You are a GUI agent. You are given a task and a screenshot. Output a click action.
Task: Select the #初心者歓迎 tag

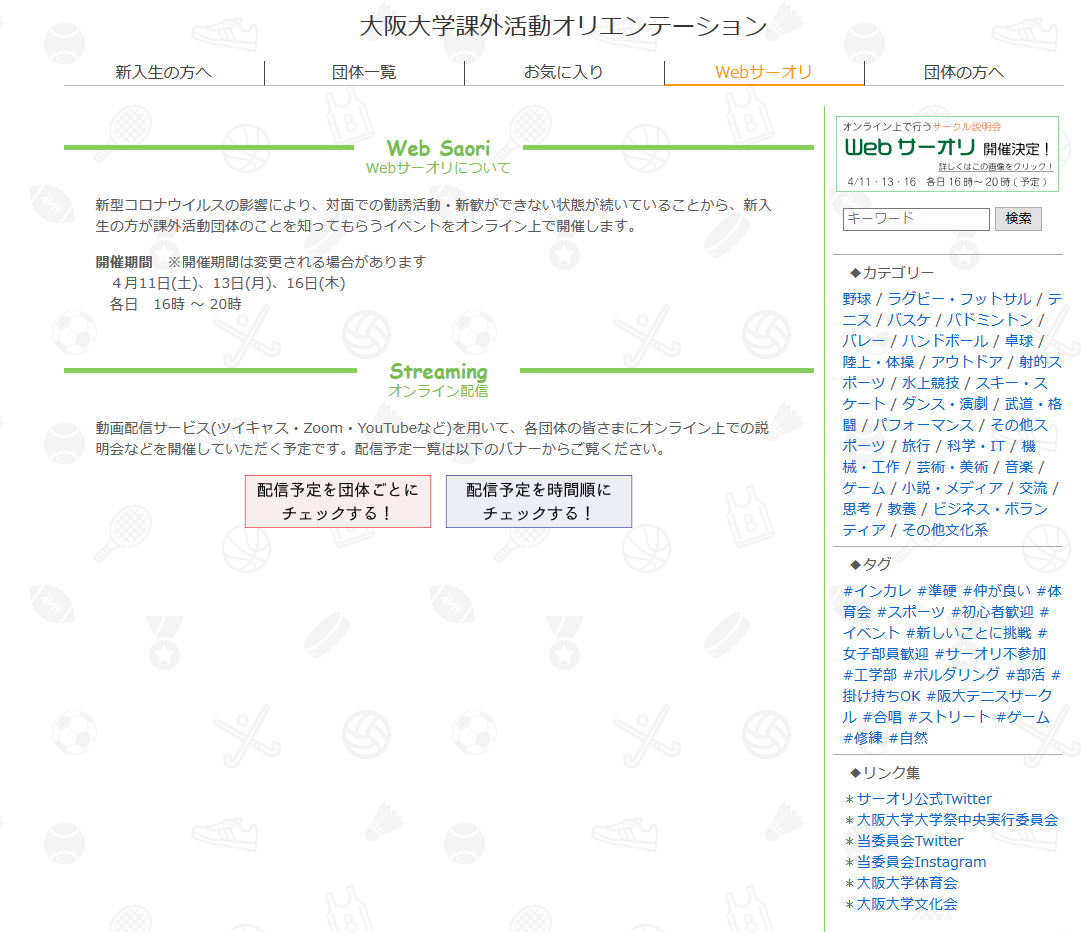[x=992, y=612]
